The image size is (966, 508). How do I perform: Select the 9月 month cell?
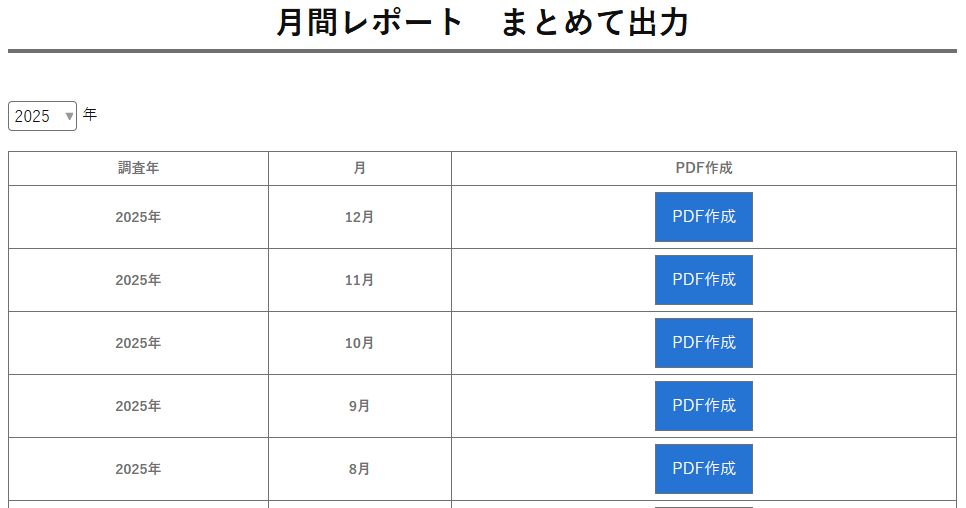pos(360,406)
